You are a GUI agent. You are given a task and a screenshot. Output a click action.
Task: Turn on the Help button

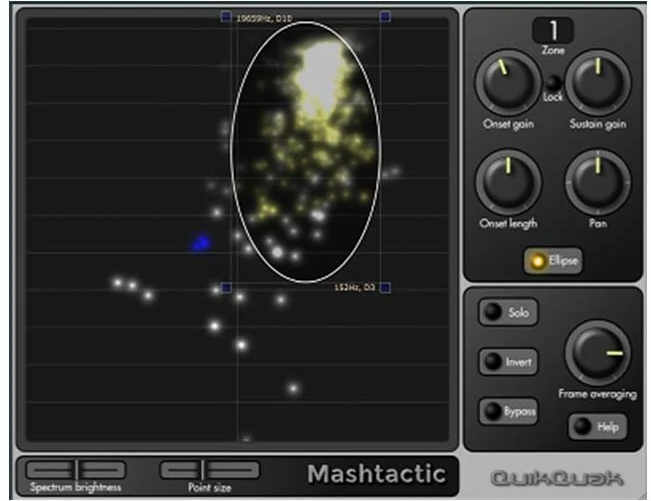click(x=598, y=426)
